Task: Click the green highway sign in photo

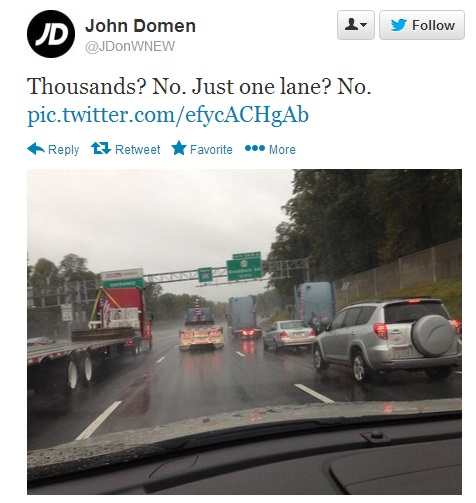Action: coord(244,269)
